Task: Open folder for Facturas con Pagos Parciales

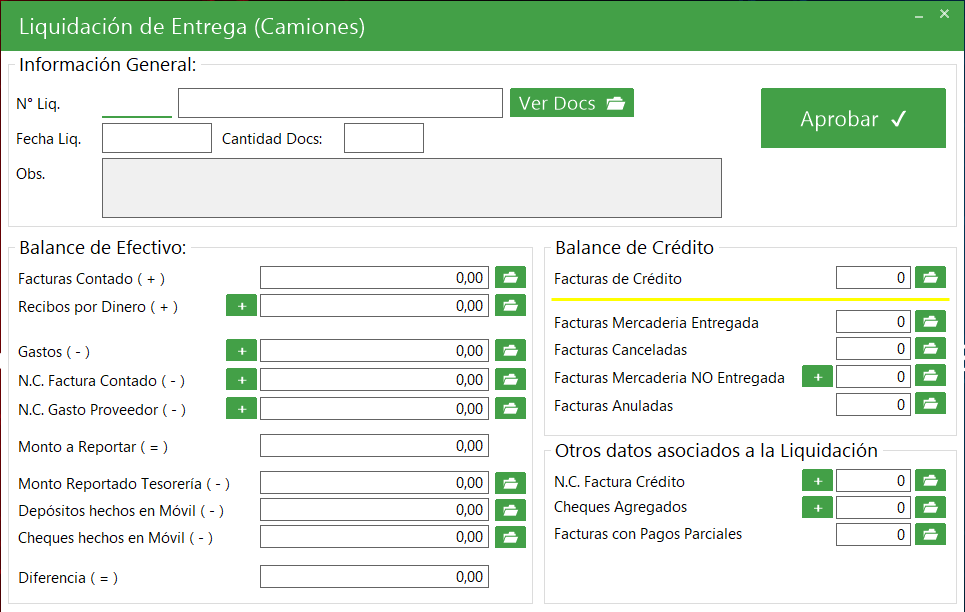Action: [930, 534]
